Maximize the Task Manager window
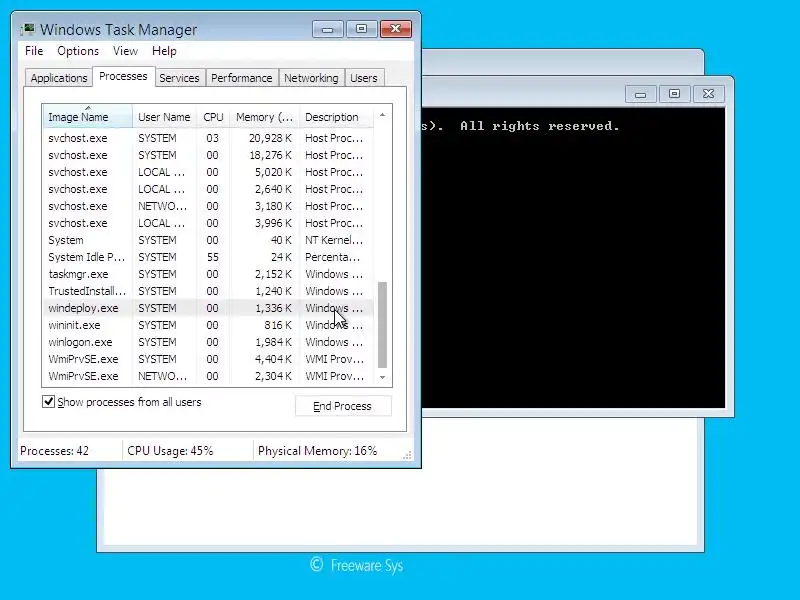 [x=361, y=29]
